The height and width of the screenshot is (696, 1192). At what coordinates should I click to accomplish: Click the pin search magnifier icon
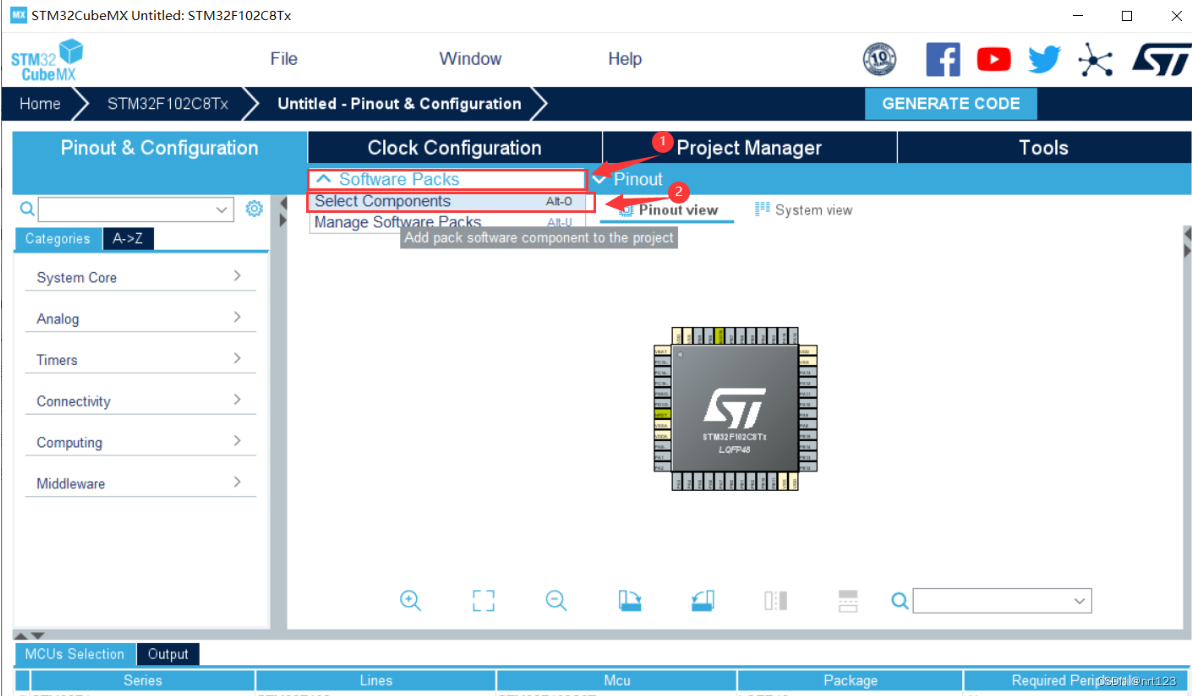click(x=899, y=601)
